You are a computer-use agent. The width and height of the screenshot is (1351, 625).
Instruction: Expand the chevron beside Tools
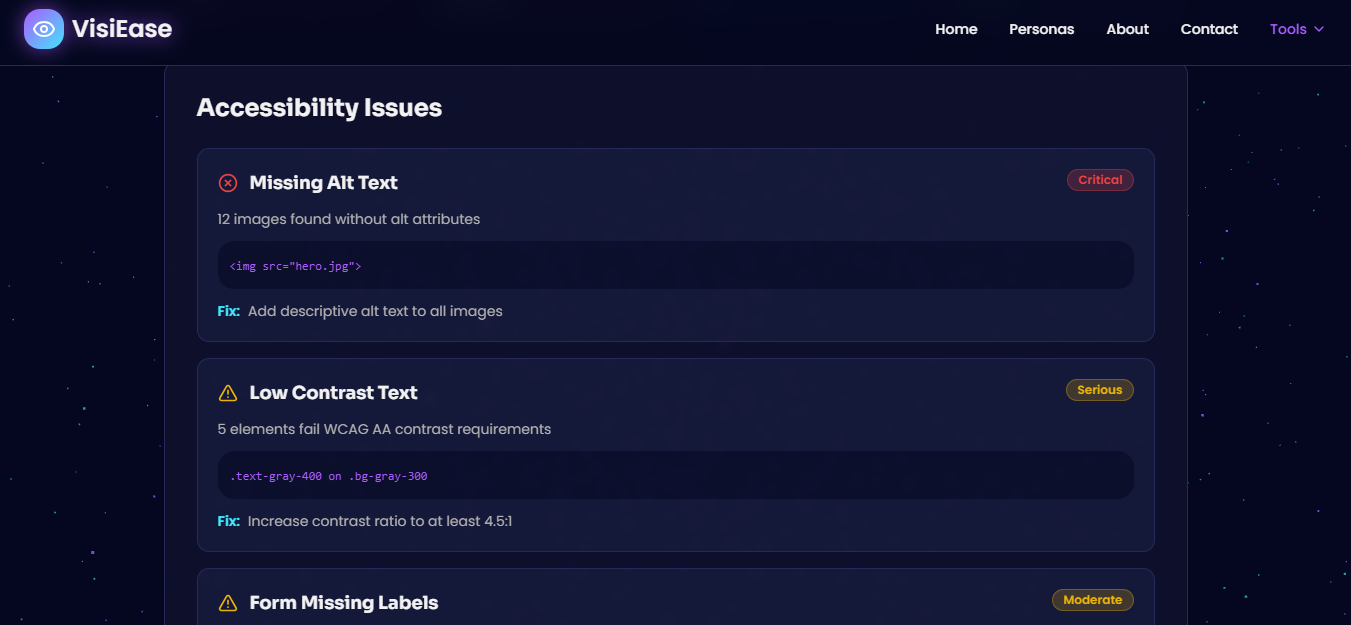pyautogui.click(x=1319, y=29)
